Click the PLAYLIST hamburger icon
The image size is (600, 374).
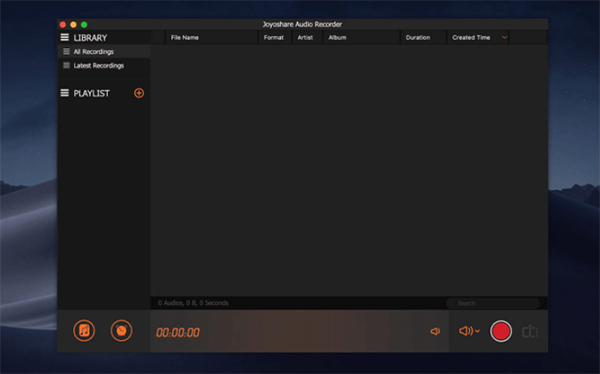coord(65,93)
